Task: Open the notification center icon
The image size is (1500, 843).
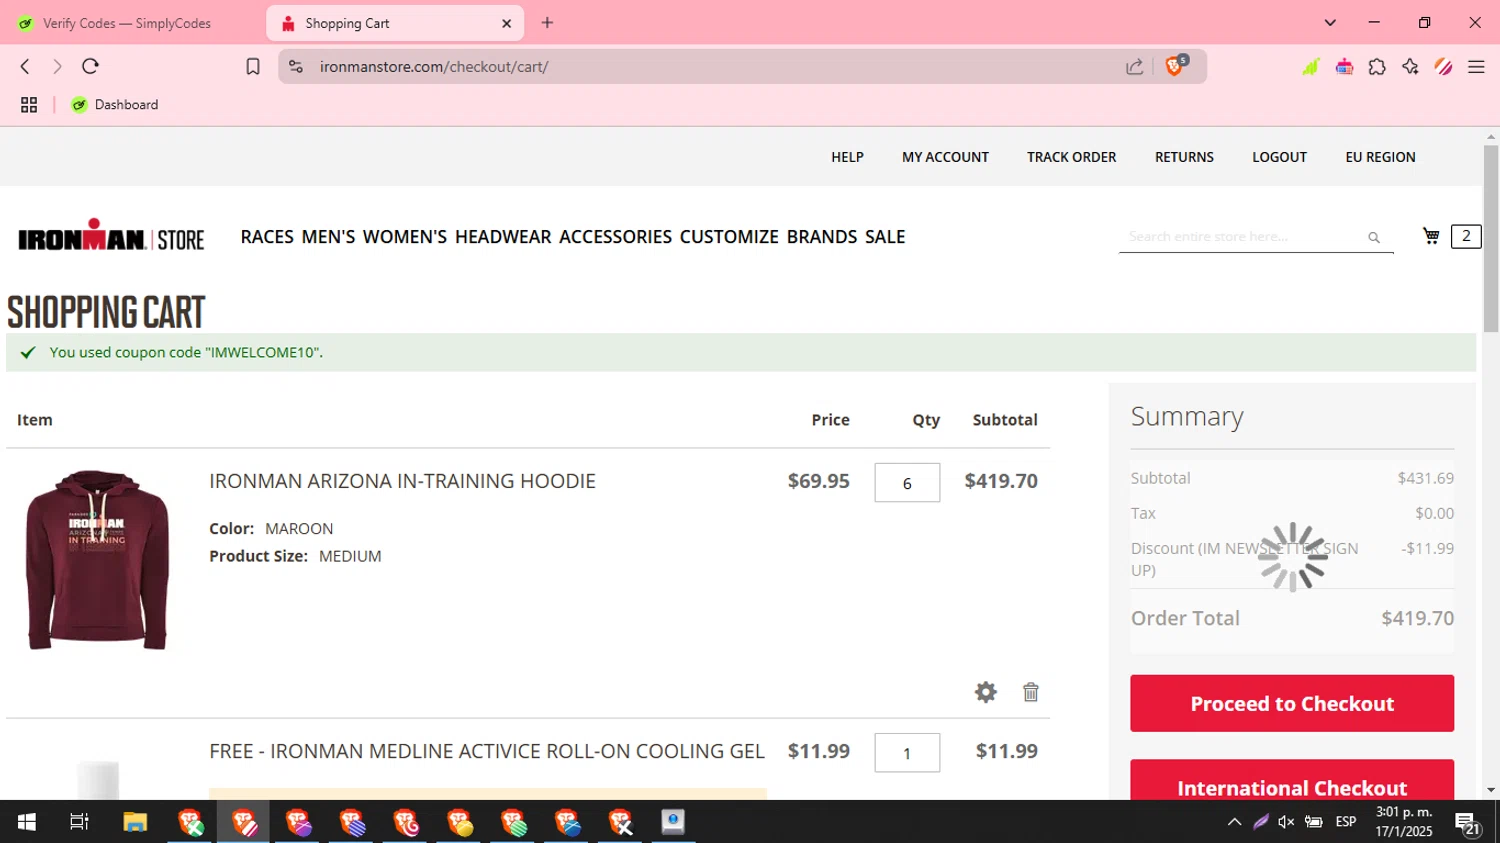Action: pos(1468,823)
